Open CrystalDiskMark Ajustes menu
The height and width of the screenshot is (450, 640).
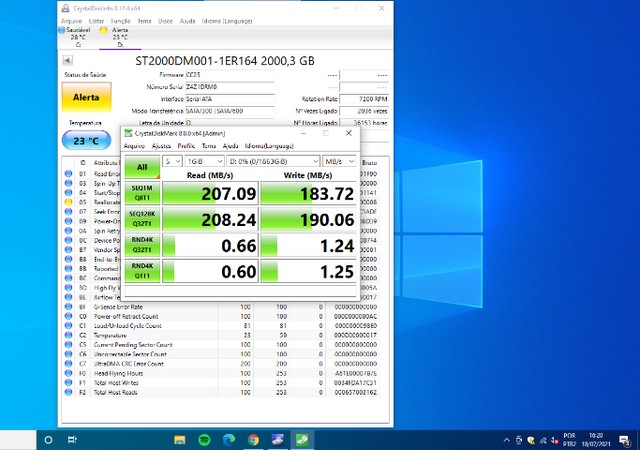click(161, 146)
